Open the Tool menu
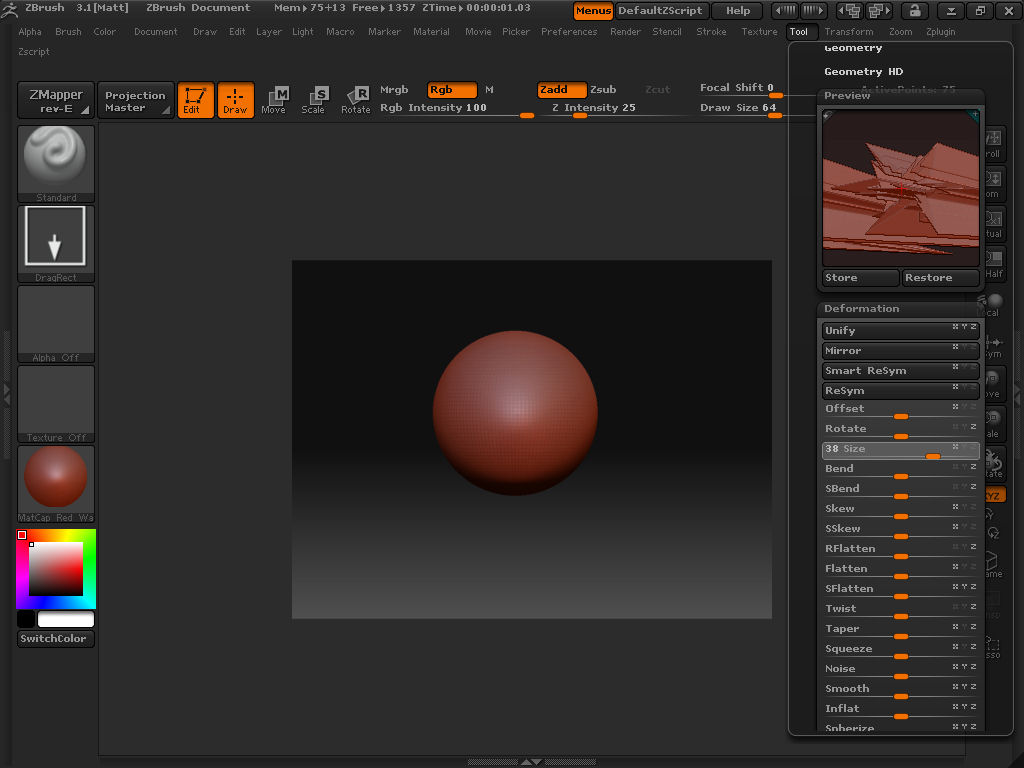The image size is (1024, 768). [799, 31]
